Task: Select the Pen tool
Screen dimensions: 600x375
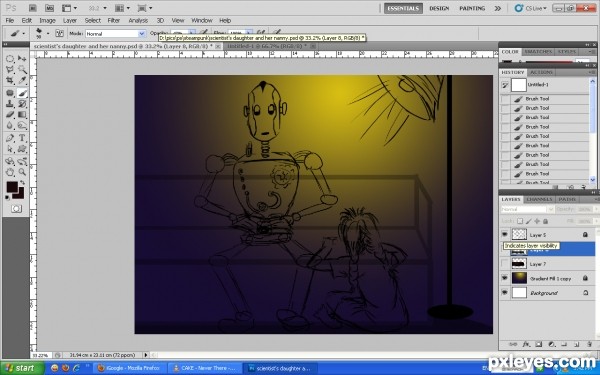Action: coord(10,138)
